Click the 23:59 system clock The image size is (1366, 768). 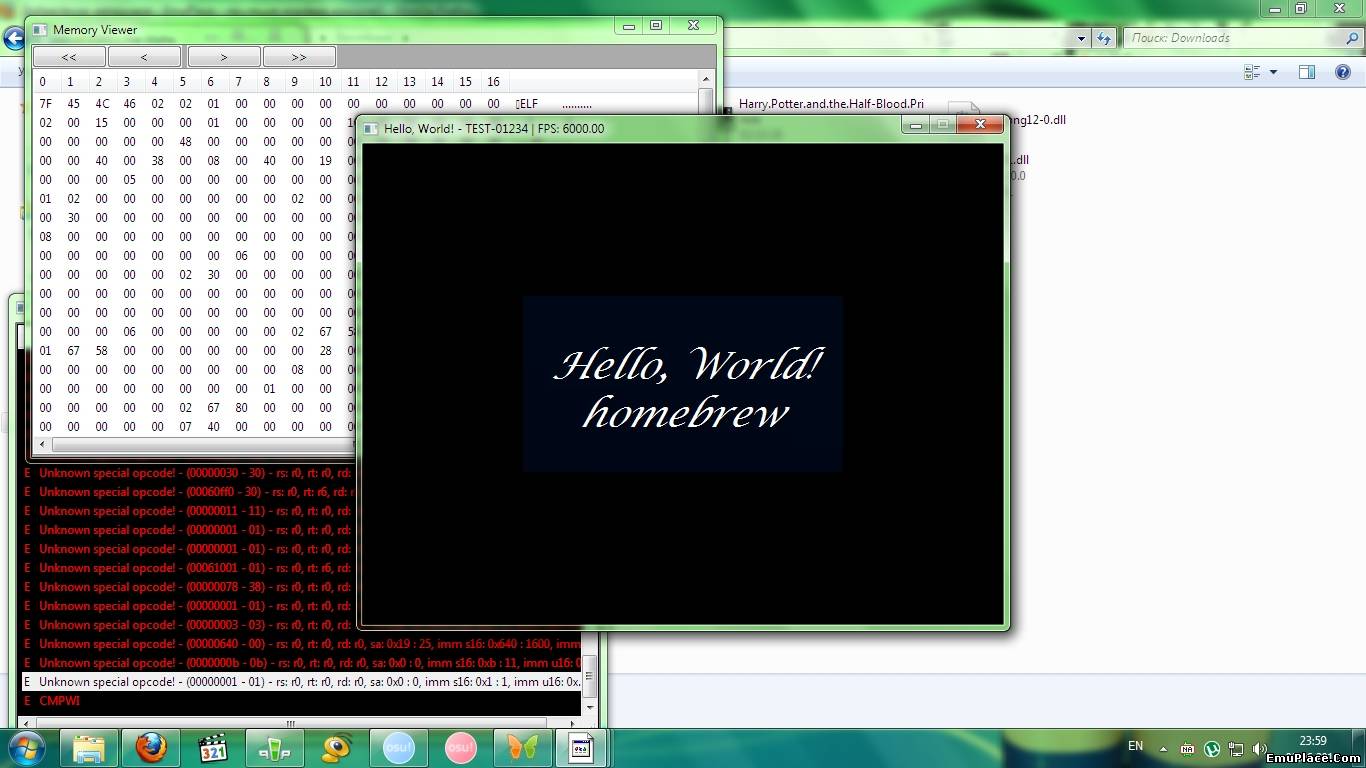coord(1313,741)
